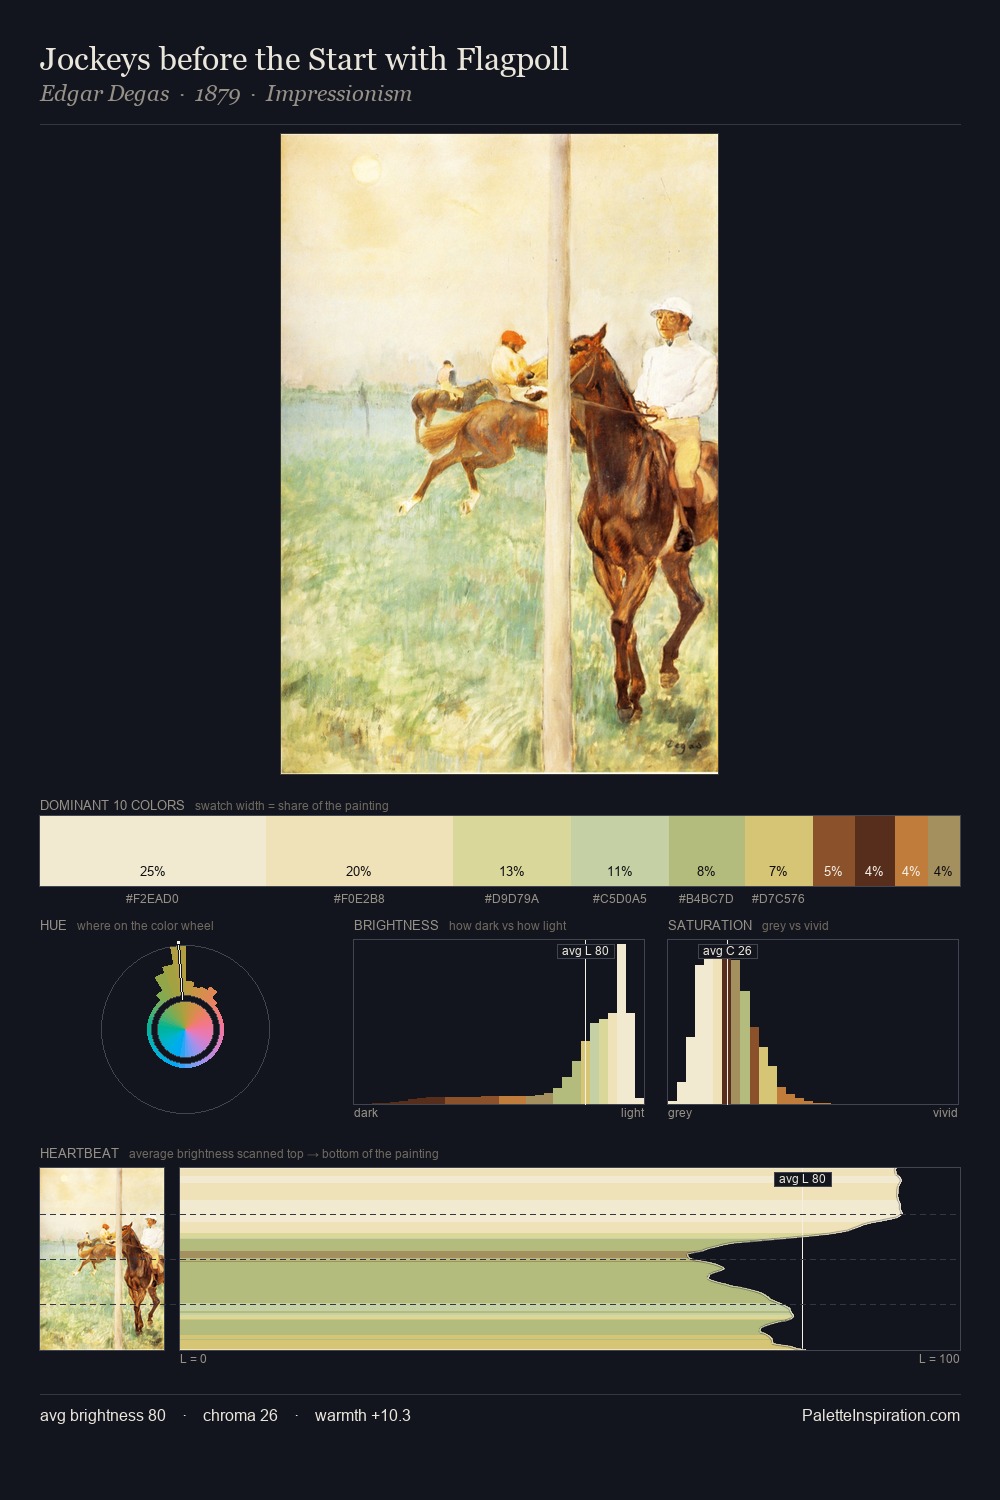Click the 'avg L 80' brightness label

[585, 951]
